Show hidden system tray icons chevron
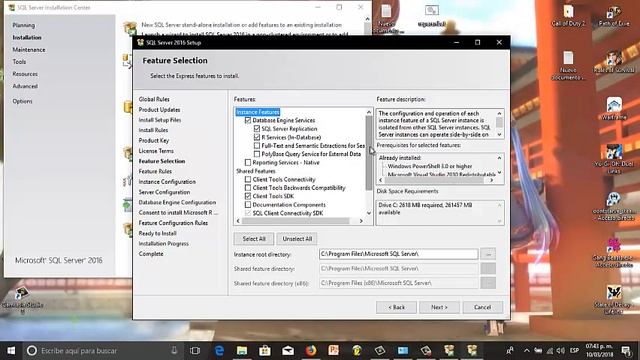This screenshot has width=640, height=360. click(527, 351)
